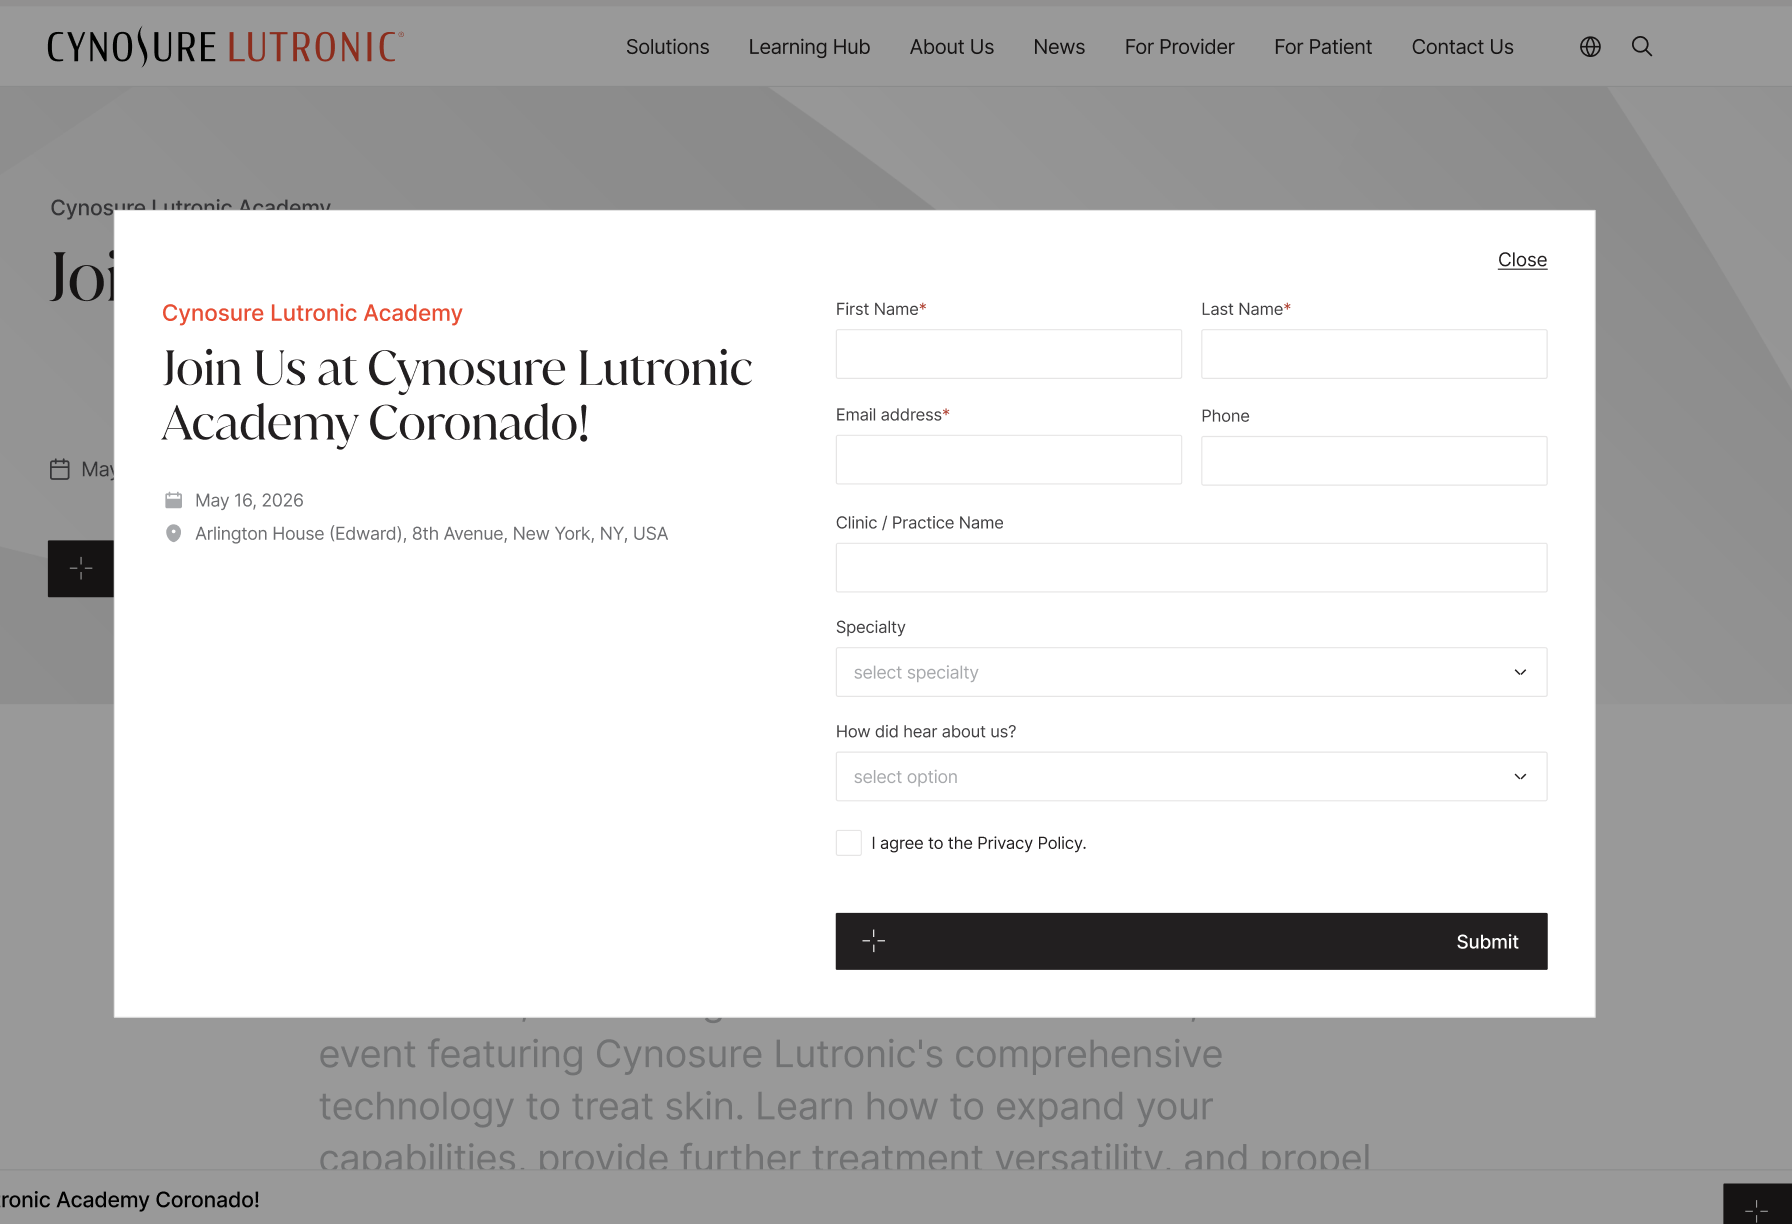Open the Contact Us page
This screenshot has height=1224, width=1792.
[x=1463, y=47]
